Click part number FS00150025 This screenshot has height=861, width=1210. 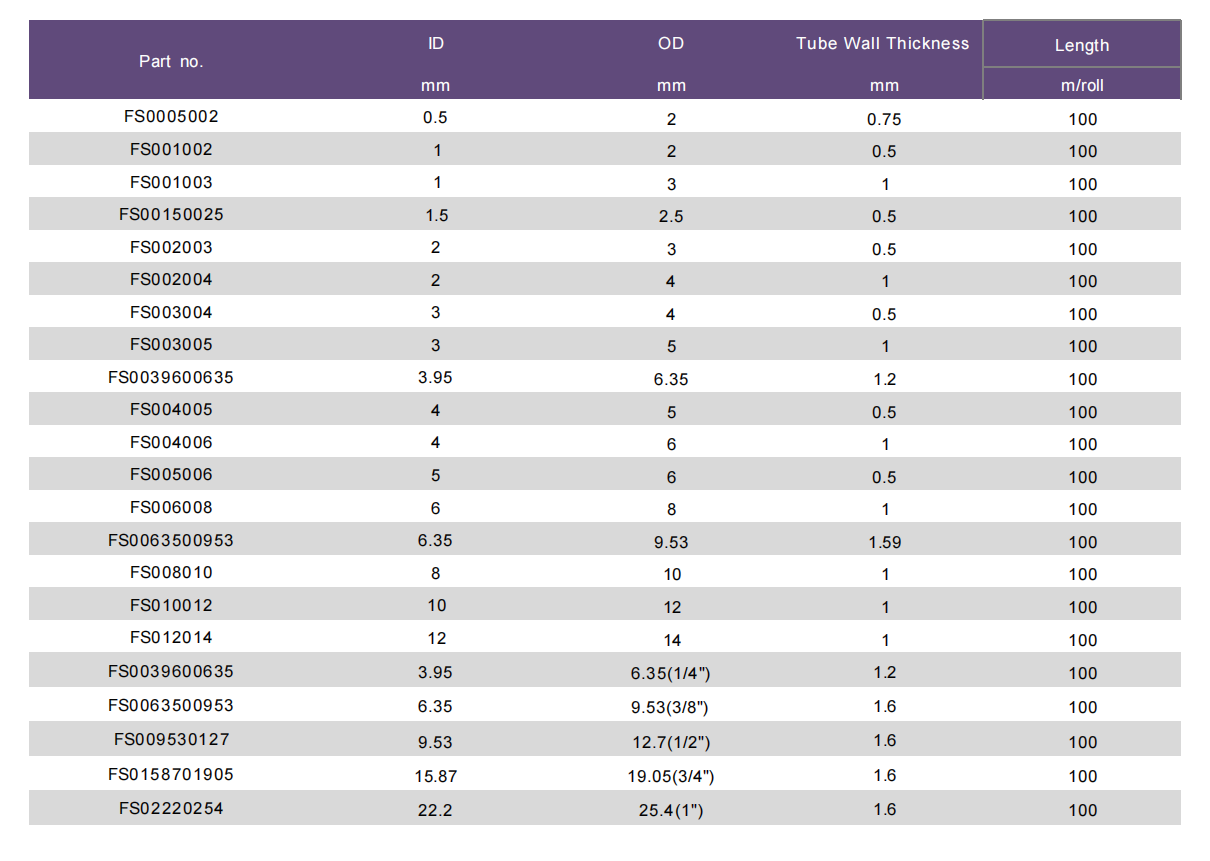click(x=171, y=215)
